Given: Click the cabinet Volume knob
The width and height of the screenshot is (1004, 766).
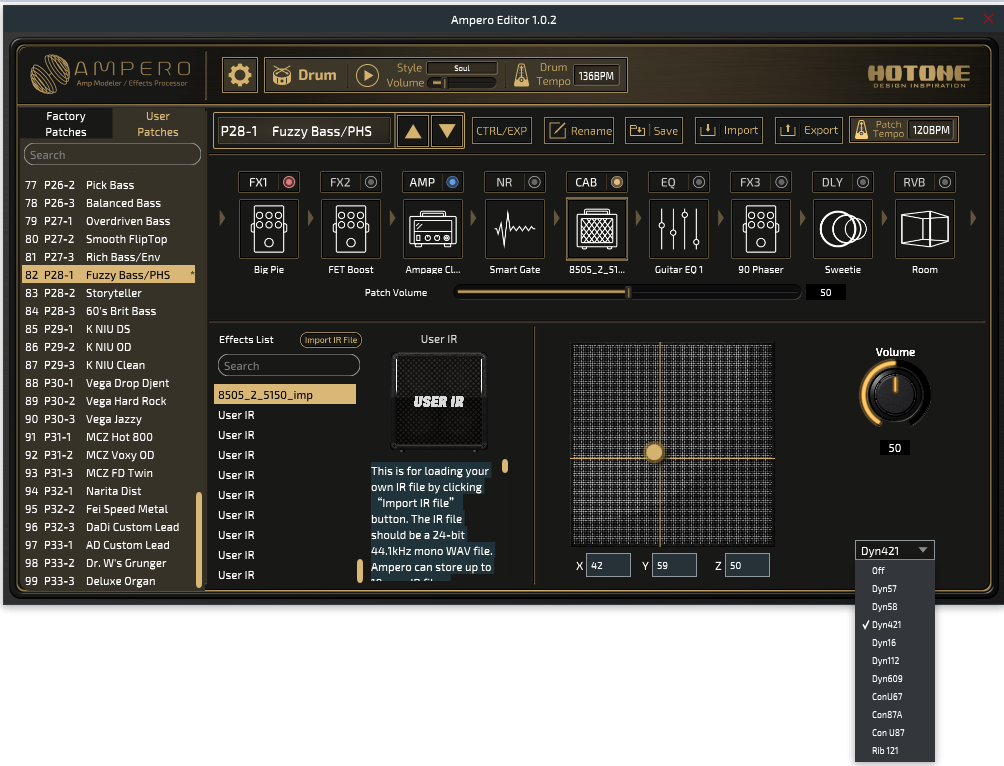Looking at the screenshot, I should coord(895,394).
